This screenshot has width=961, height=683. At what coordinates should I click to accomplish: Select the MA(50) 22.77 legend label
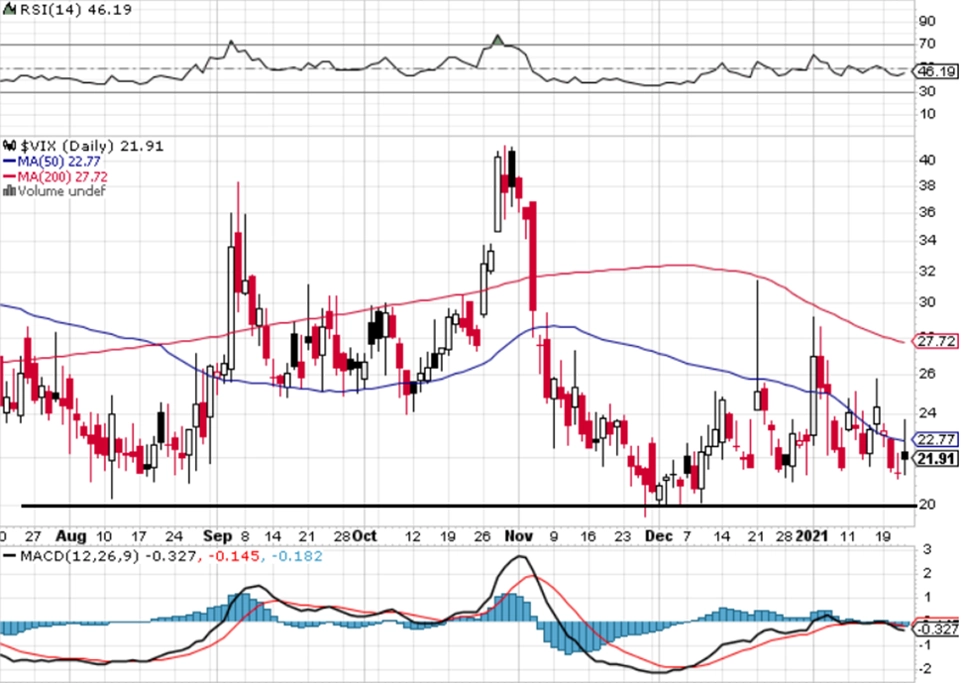[59, 161]
